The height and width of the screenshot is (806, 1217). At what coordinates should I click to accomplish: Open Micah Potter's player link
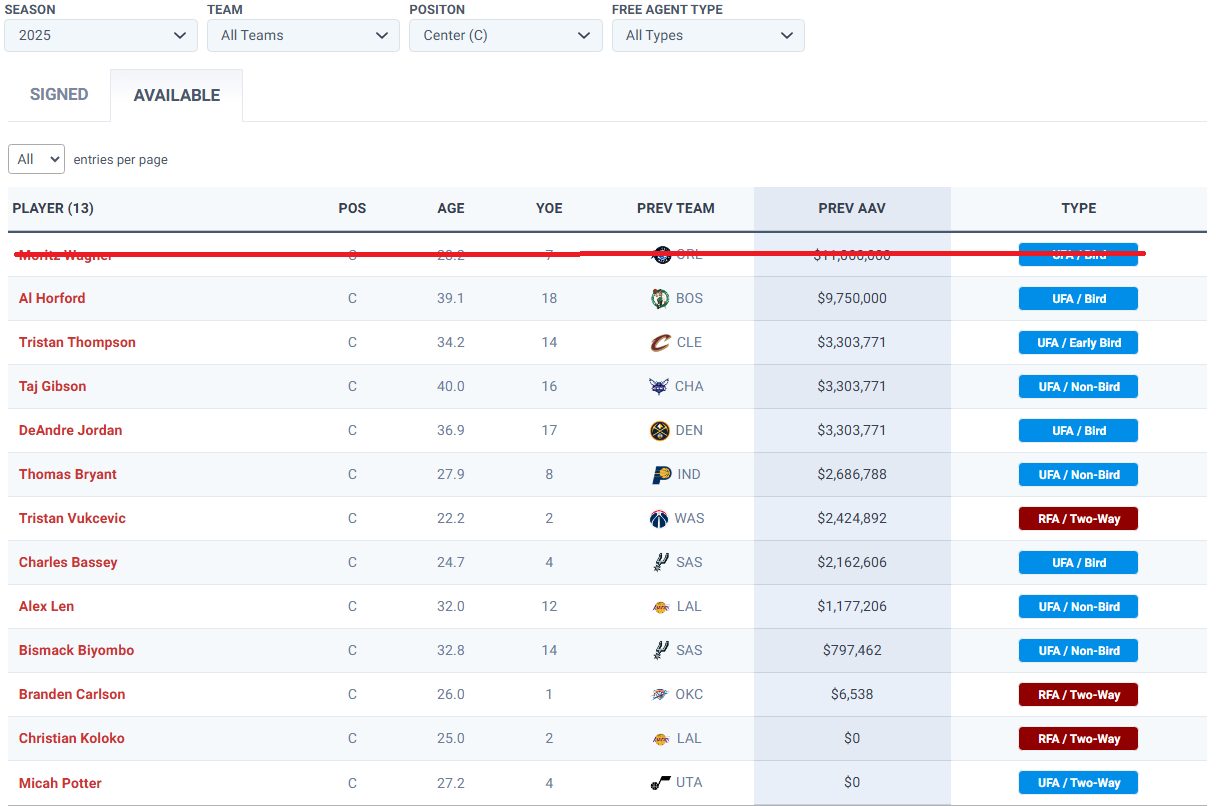click(60, 783)
